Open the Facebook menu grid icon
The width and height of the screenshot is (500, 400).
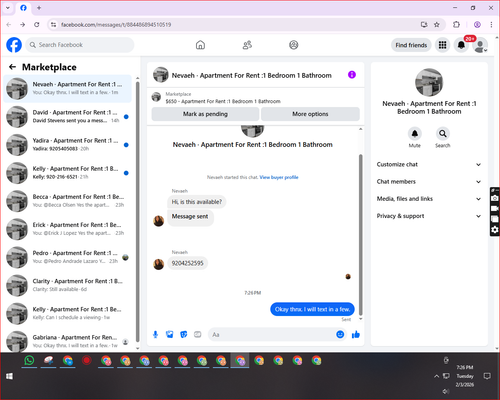pos(442,45)
